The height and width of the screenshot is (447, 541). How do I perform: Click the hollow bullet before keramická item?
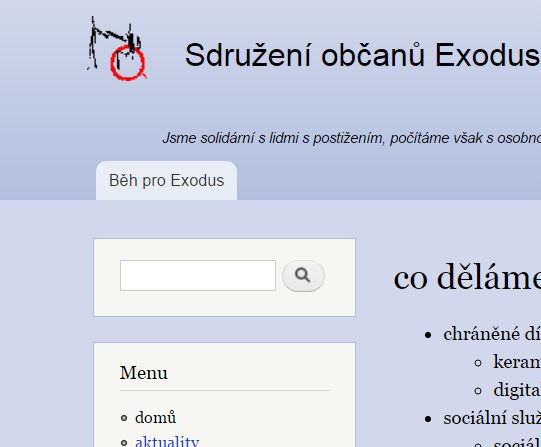(x=478, y=363)
